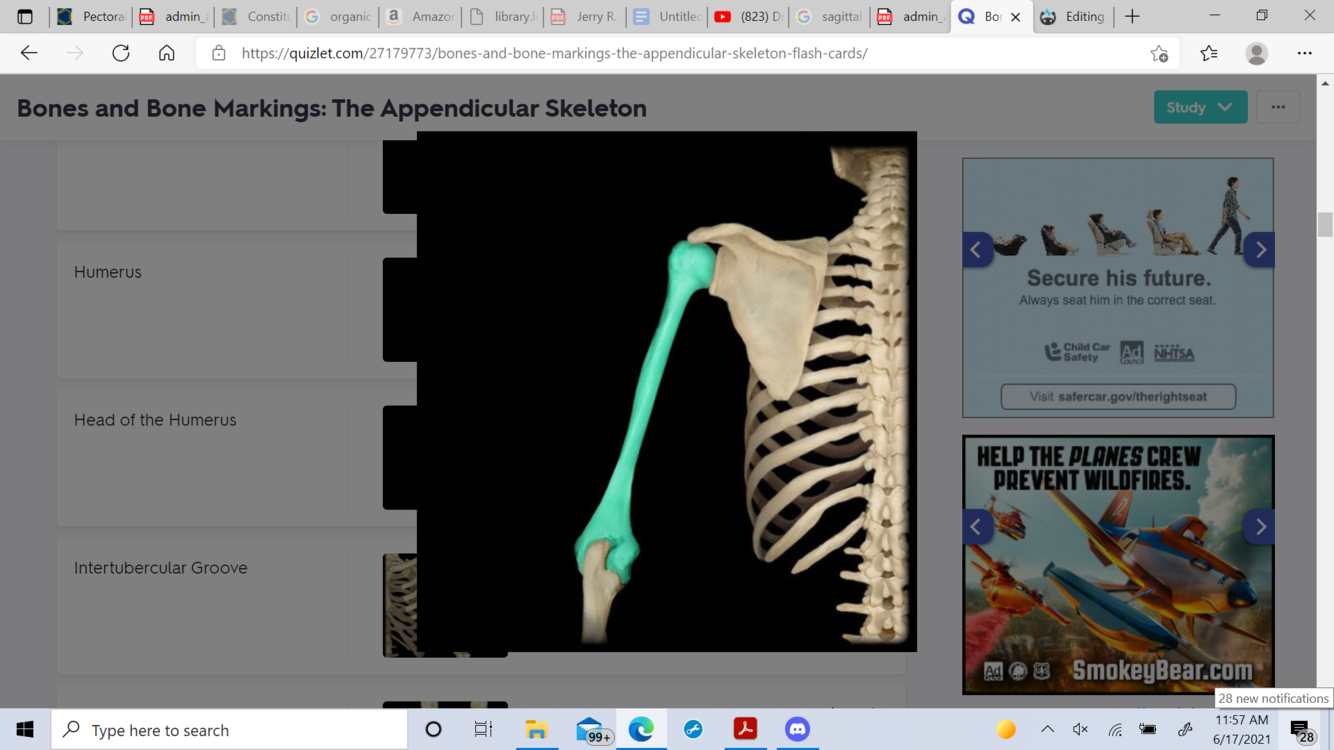Visit safercar.gov/therightseat link
The image size is (1334, 750).
coord(1118,396)
